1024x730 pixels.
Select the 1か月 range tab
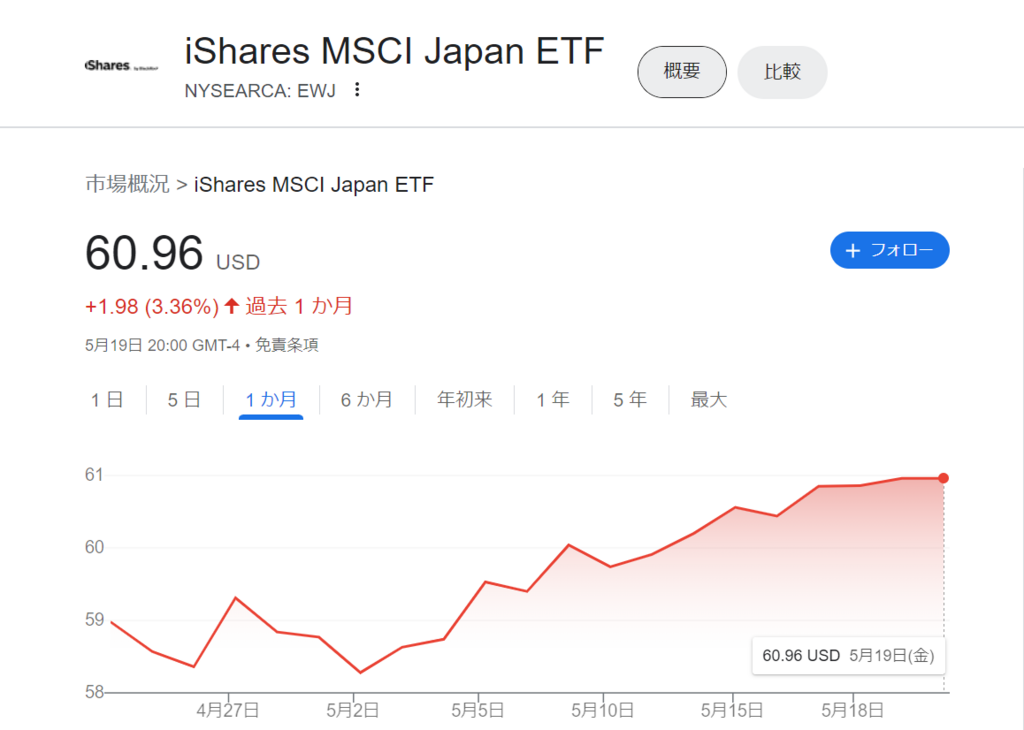271,400
